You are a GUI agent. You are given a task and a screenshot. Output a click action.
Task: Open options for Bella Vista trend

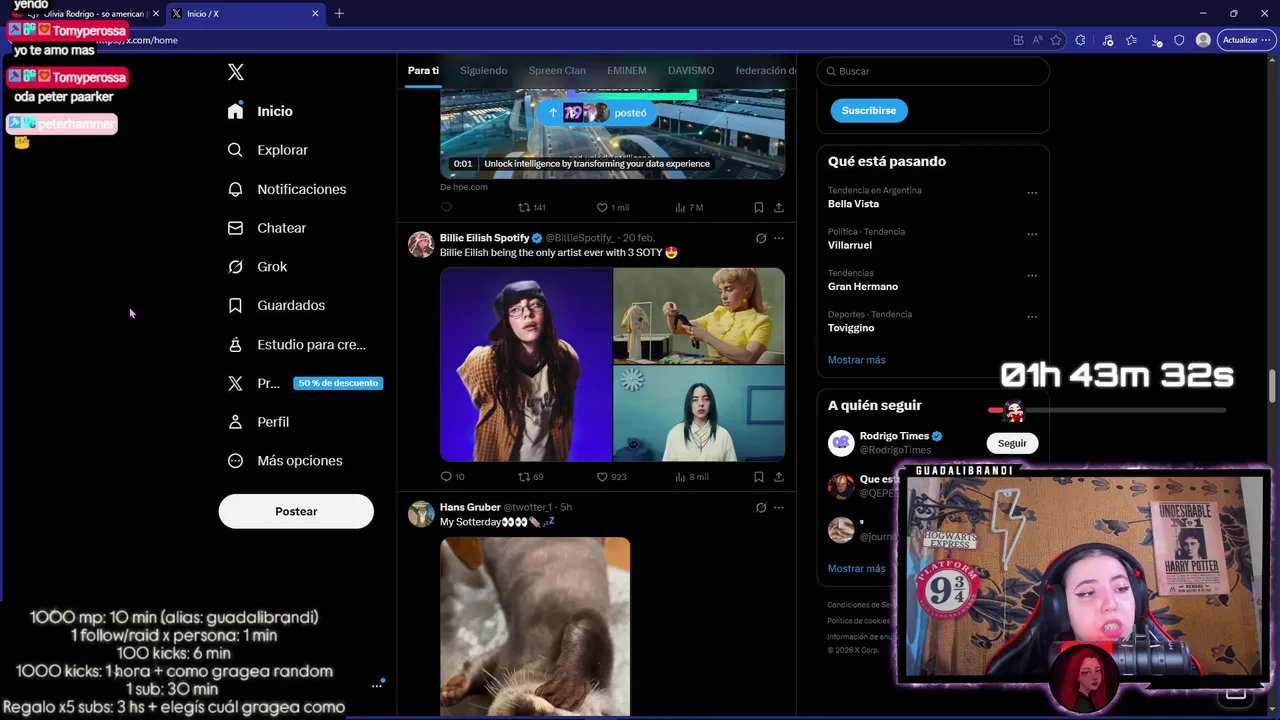tap(1032, 193)
